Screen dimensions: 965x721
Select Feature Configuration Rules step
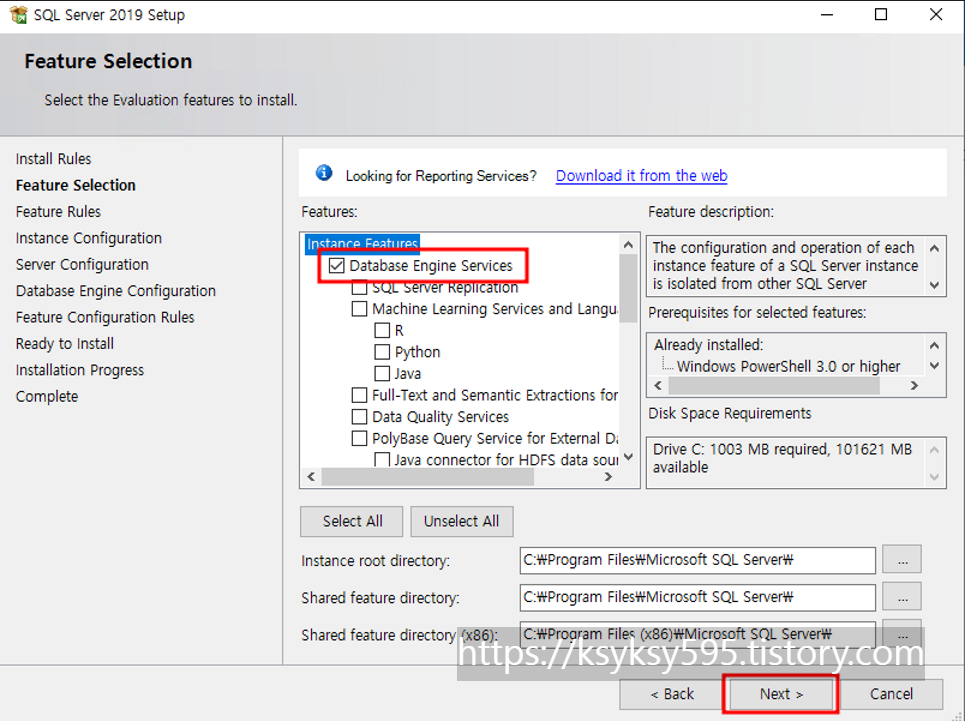(x=105, y=317)
